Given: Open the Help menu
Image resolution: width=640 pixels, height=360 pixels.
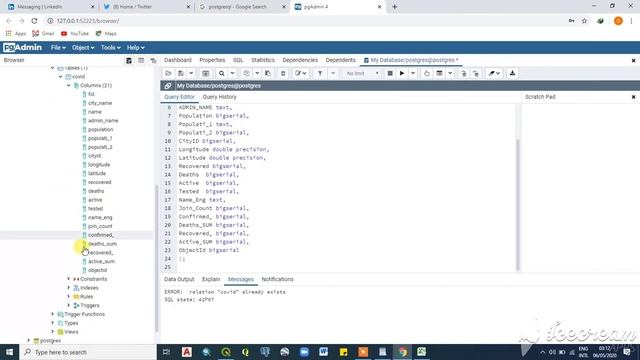Looking at the screenshot, I should pos(135,48).
